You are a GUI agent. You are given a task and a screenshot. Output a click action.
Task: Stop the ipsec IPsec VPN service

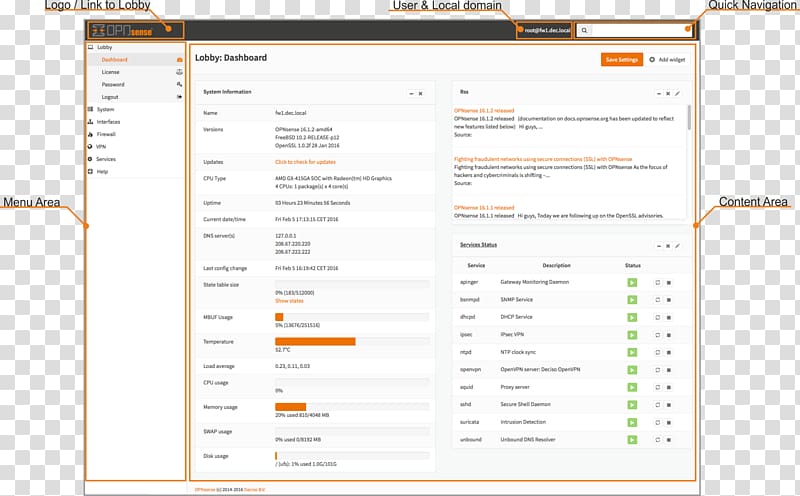coord(669,335)
